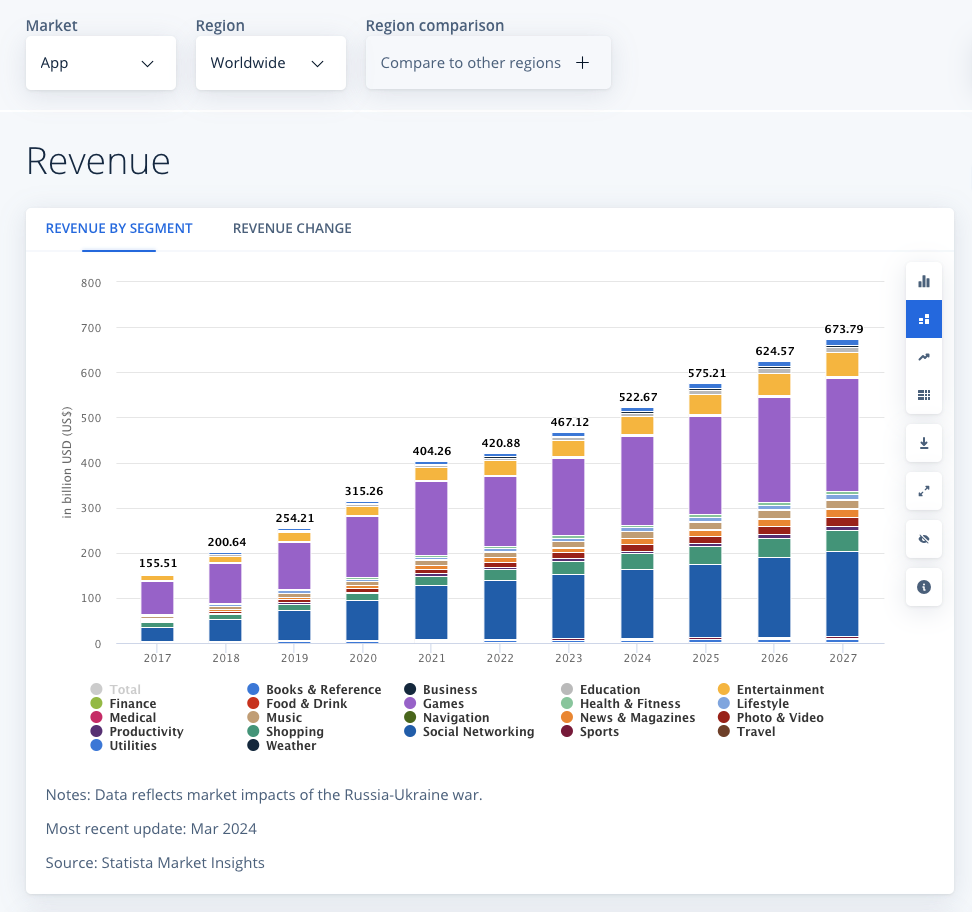Viewport: 972px width, 912px height.
Task: Toggle Social Networking legend entry
Action: click(x=477, y=732)
